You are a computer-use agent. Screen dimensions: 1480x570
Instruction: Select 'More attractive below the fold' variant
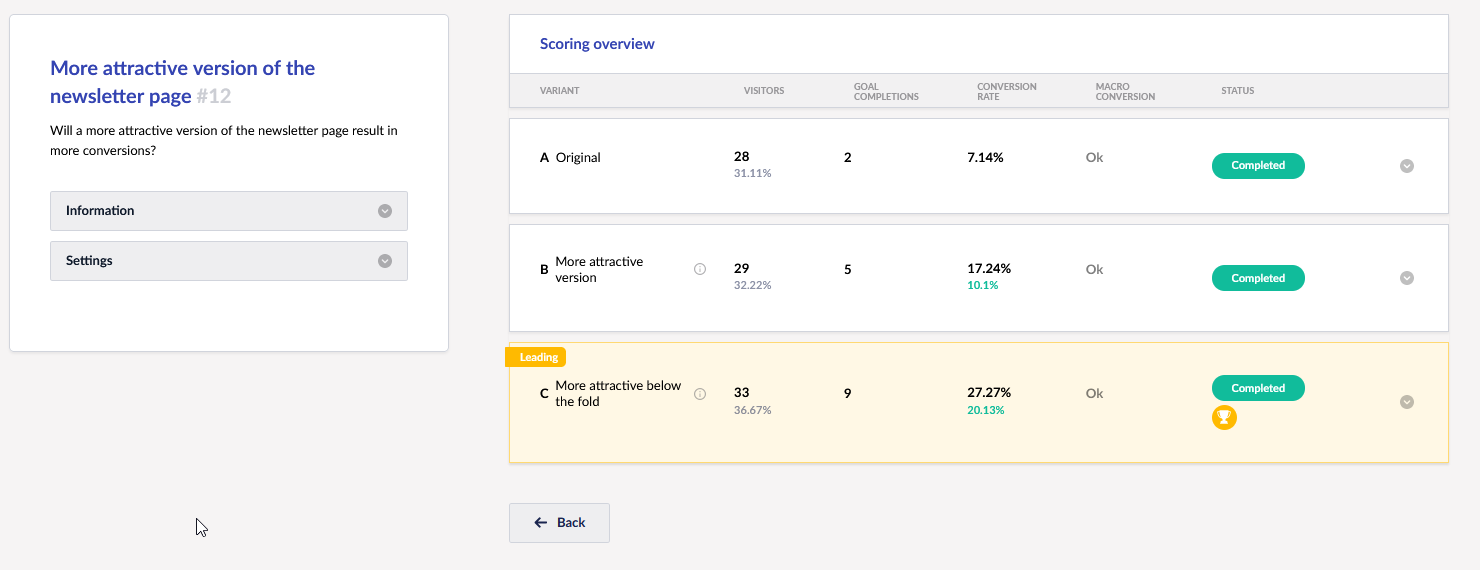point(617,393)
